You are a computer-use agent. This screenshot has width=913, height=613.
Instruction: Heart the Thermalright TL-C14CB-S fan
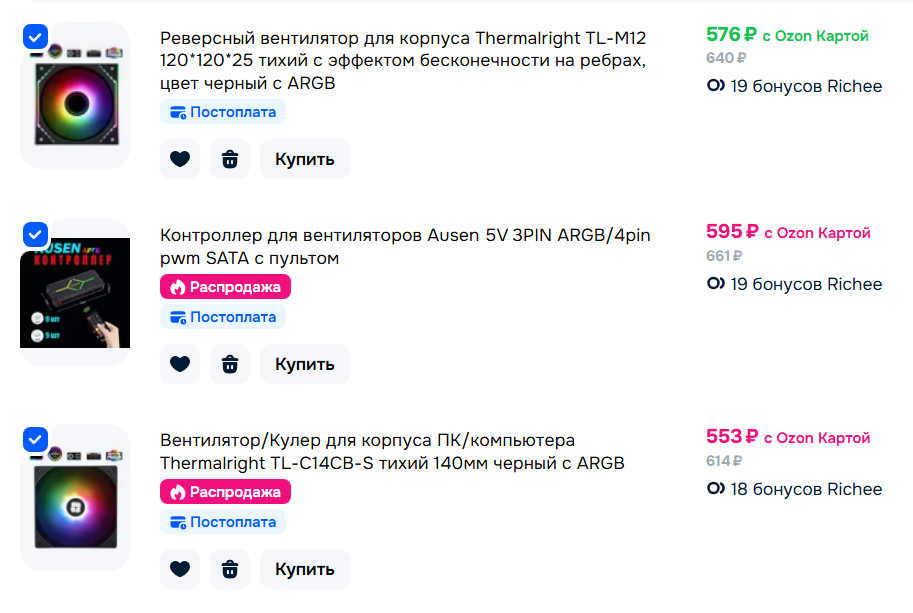pos(180,569)
